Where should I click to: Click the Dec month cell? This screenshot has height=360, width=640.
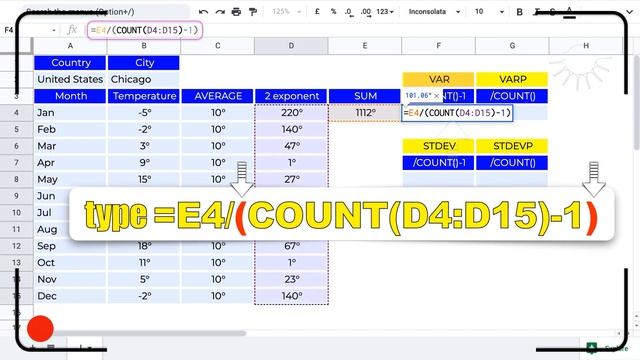[70, 296]
